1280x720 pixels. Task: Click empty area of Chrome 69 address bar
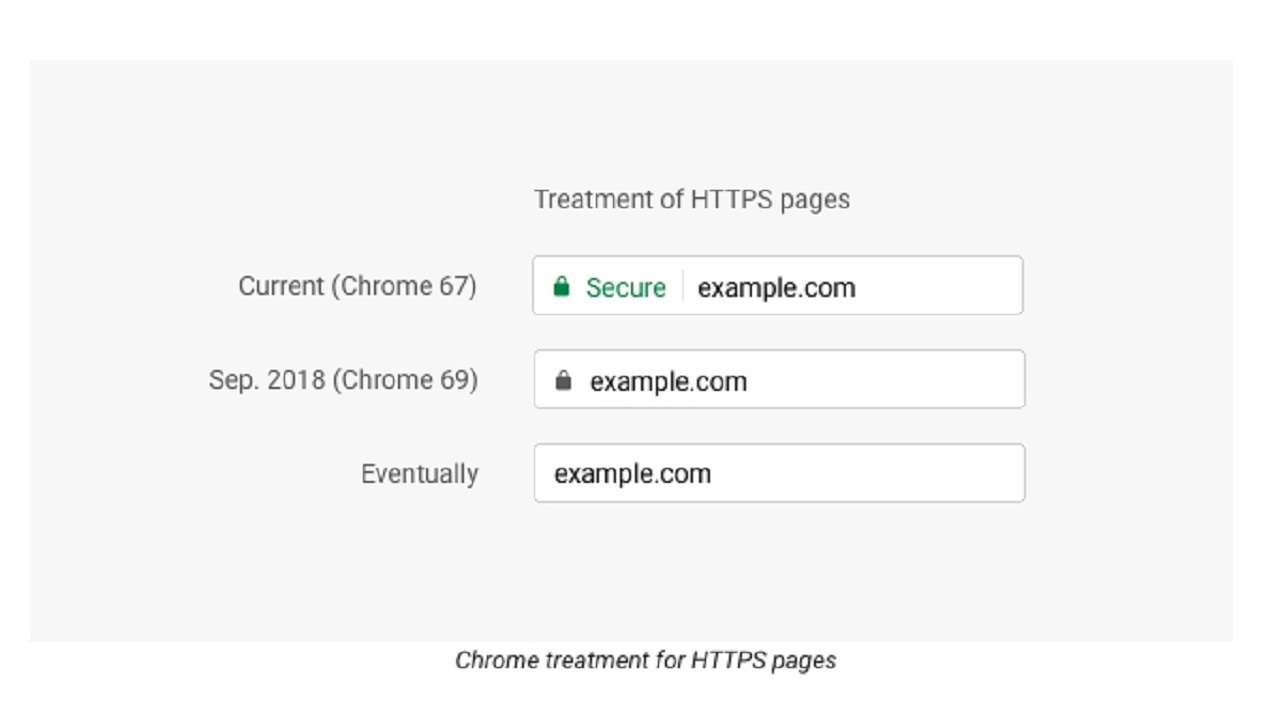coord(885,379)
